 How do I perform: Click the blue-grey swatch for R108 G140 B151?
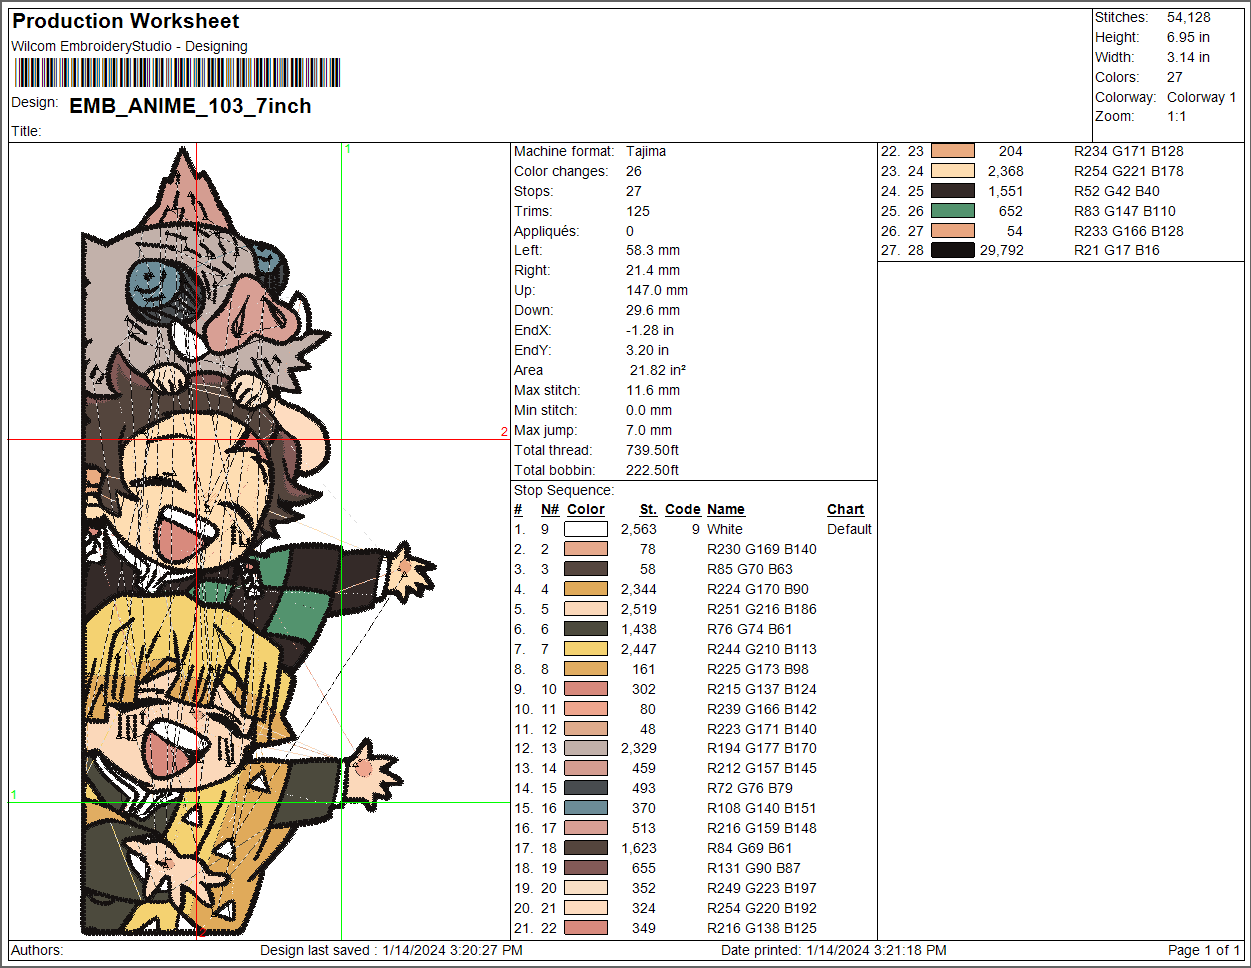click(x=586, y=808)
